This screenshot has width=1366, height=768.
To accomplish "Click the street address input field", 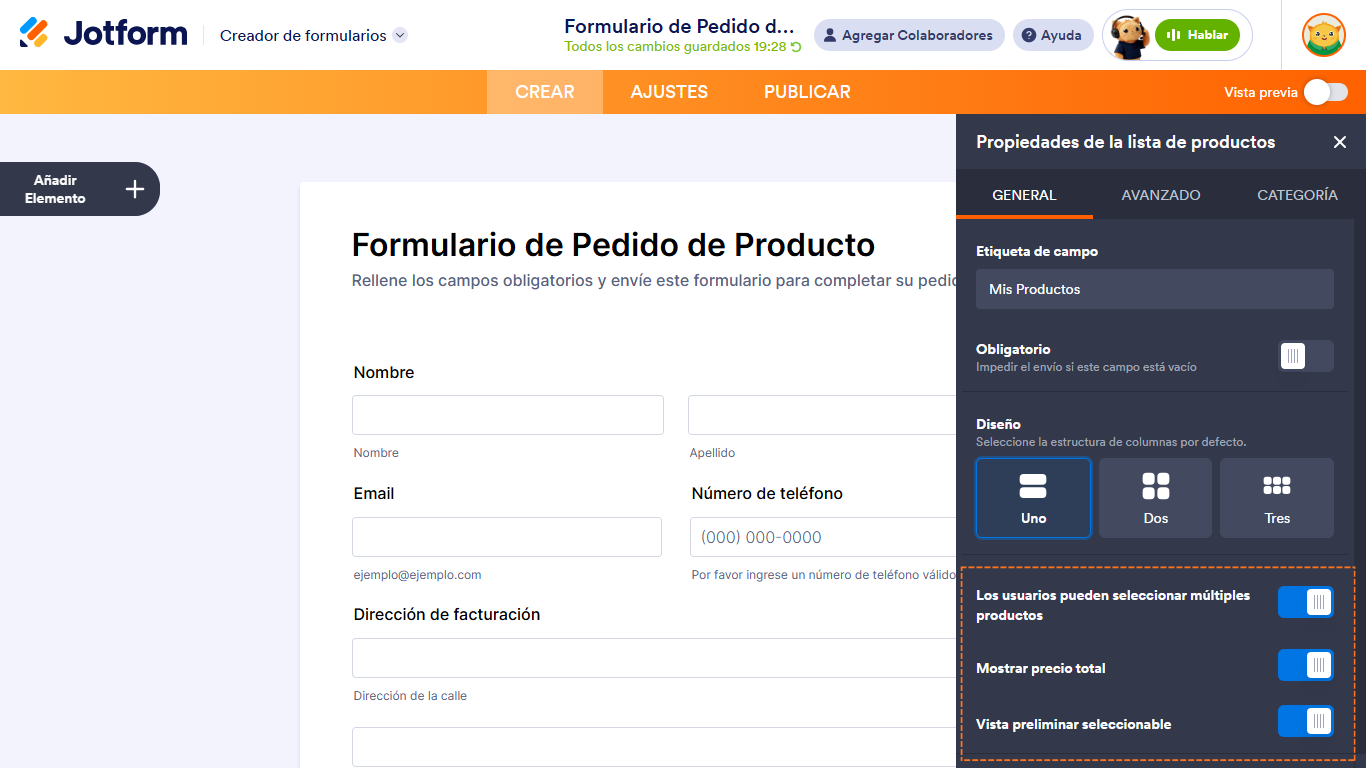I will click(x=654, y=658).
